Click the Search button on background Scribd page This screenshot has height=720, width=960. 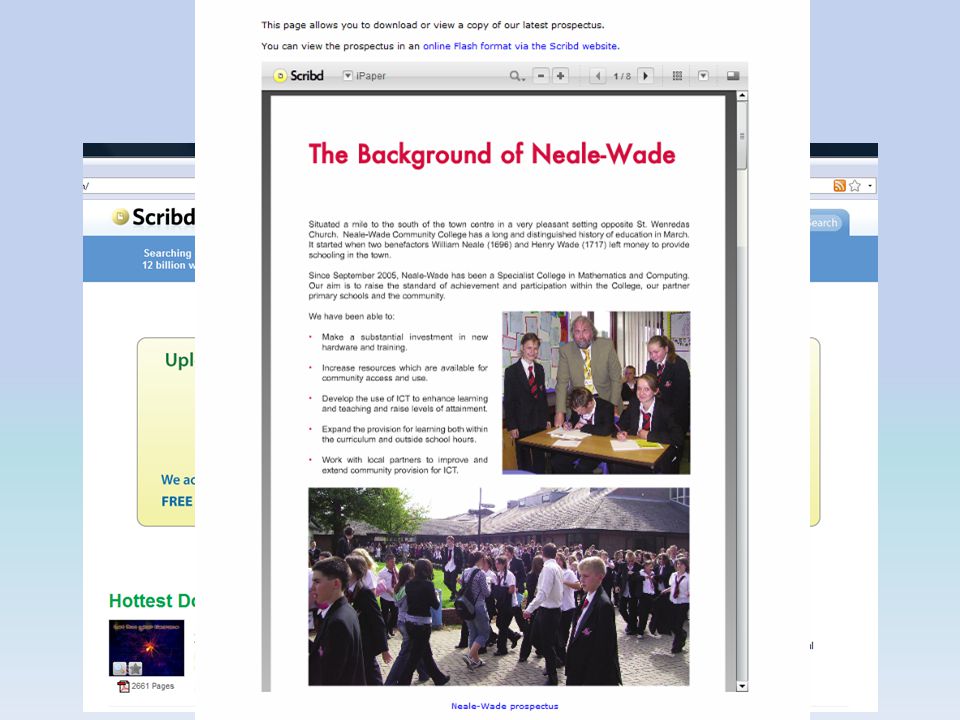click(x=825, y=223)
